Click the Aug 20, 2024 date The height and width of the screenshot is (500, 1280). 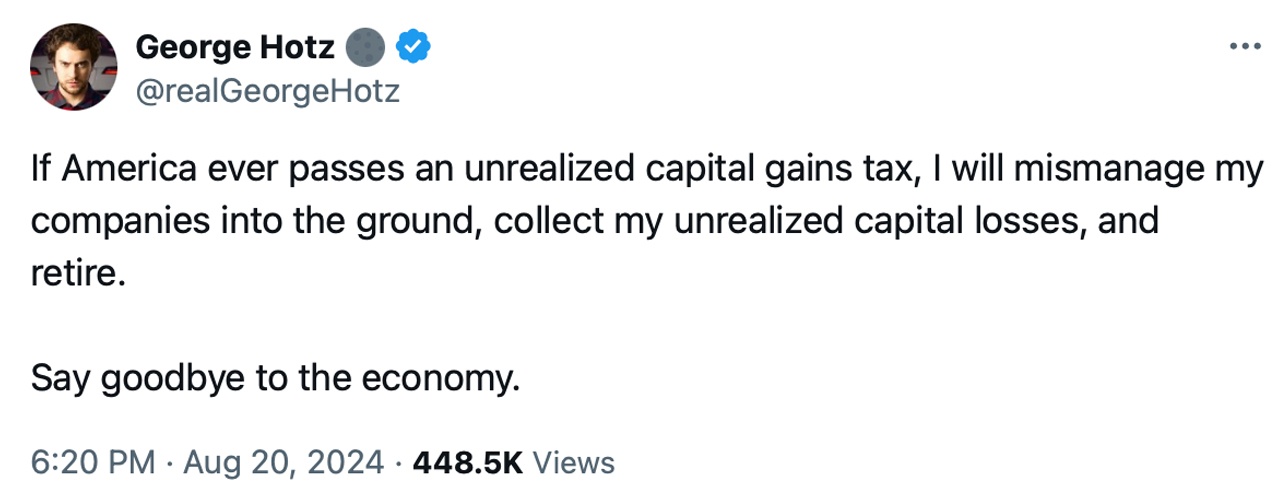click(287, 463)
